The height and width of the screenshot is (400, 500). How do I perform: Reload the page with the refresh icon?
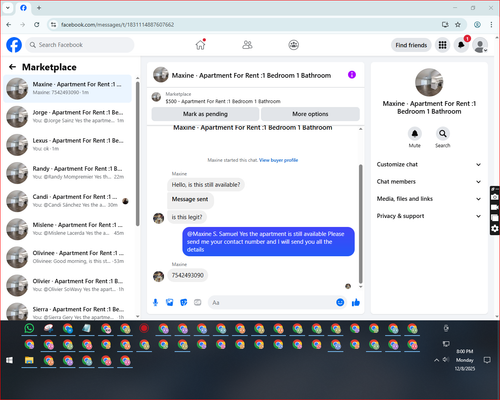click(x=37, y=25)
